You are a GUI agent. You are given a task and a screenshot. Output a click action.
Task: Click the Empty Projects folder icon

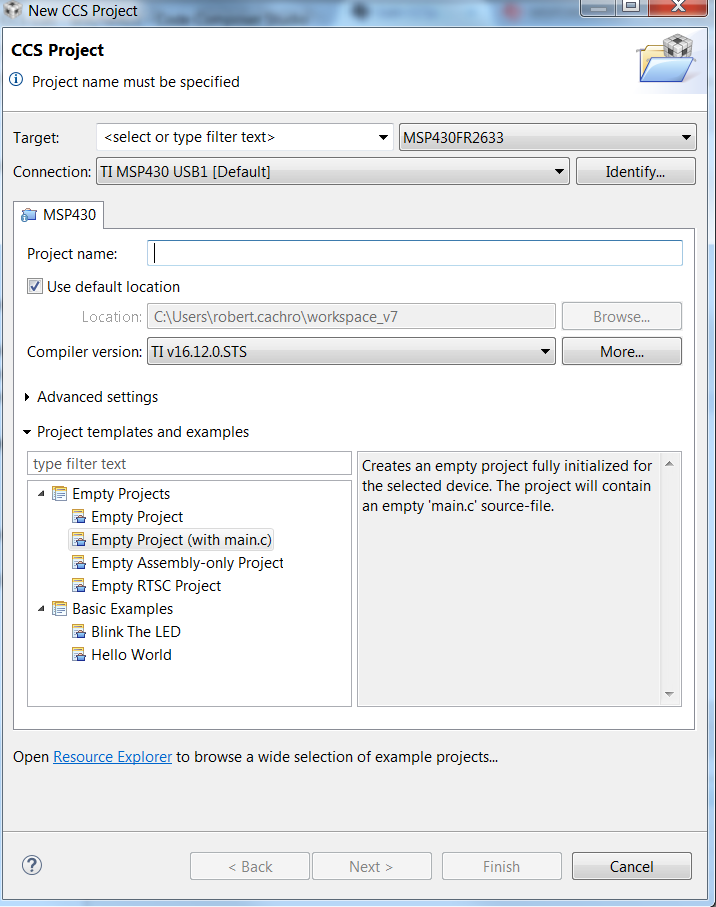tap(60, 494)
